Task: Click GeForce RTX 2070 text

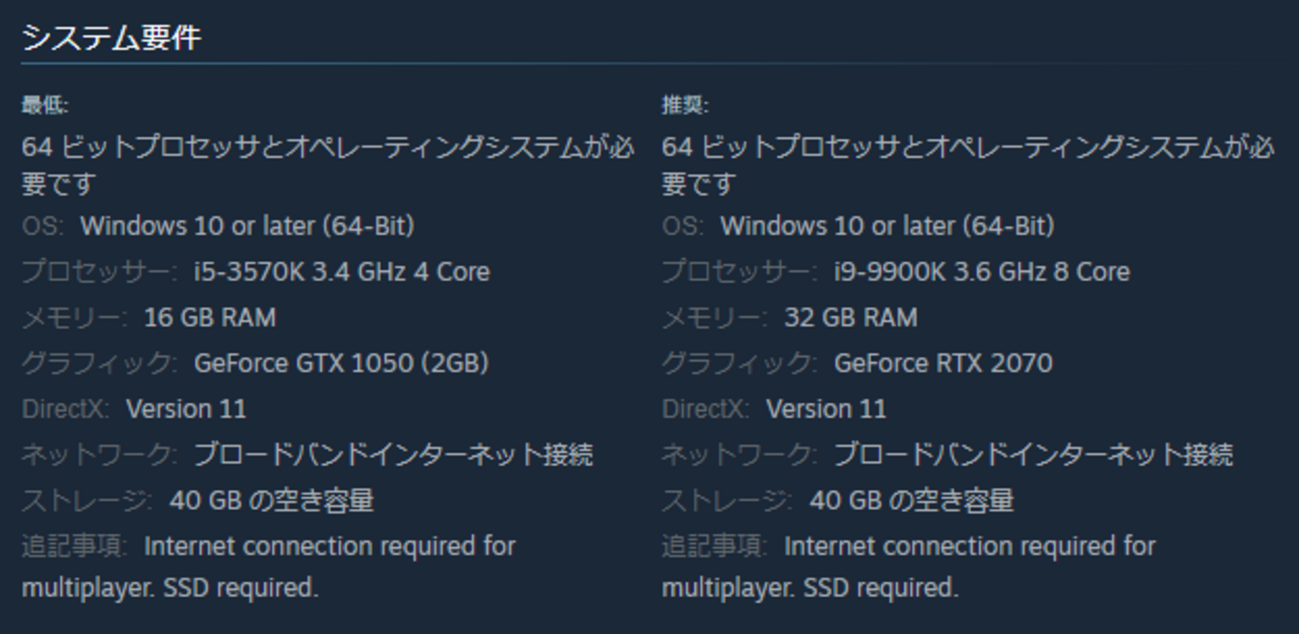Action: pos(943,363)
